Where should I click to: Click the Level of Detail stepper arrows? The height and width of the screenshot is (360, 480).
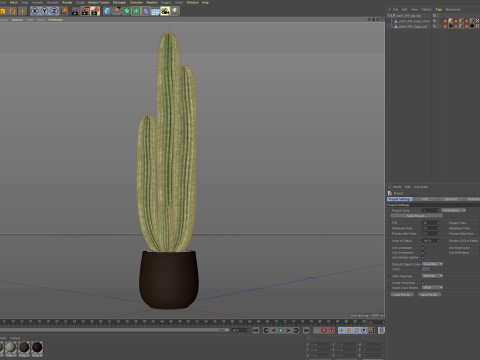point(438,241)
